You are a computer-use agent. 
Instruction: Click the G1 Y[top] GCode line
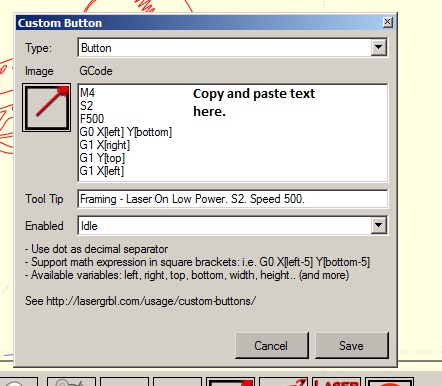click(x=102, y=158)
